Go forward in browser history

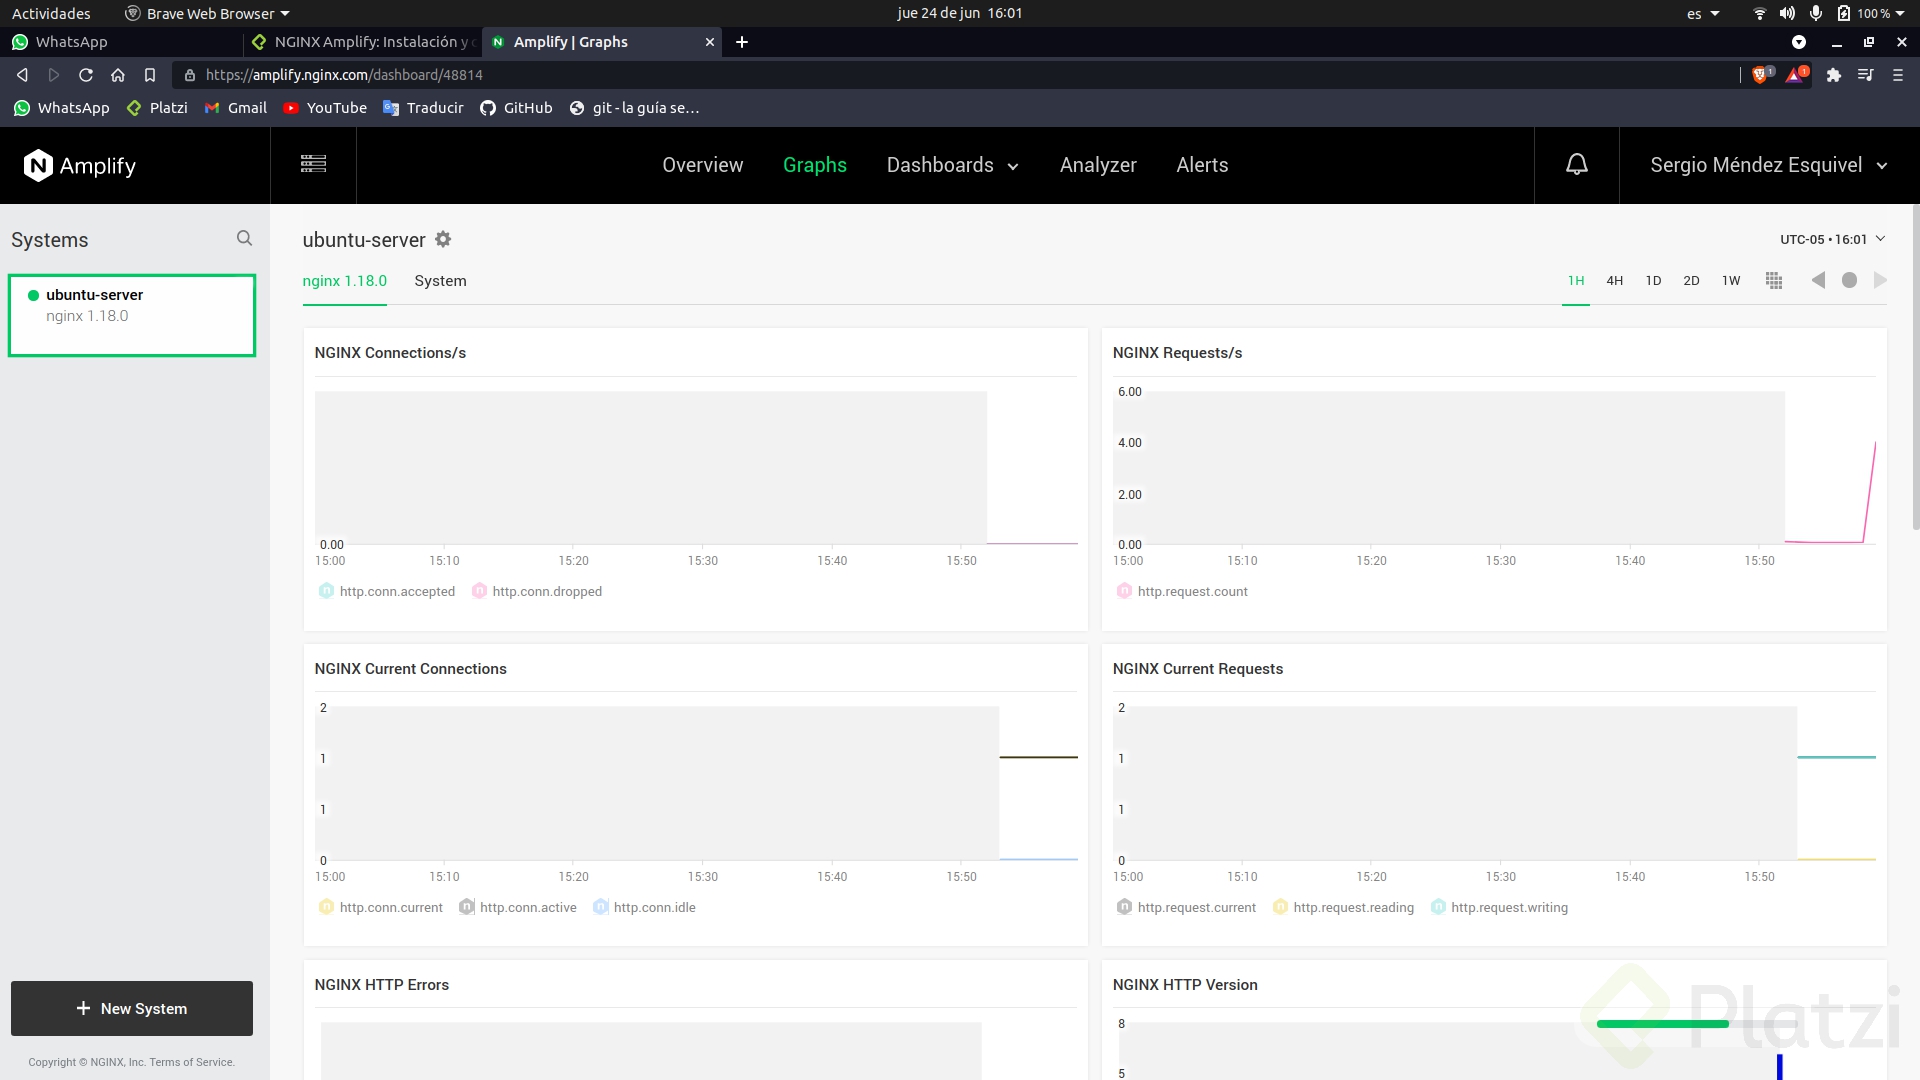click(54, 75)
